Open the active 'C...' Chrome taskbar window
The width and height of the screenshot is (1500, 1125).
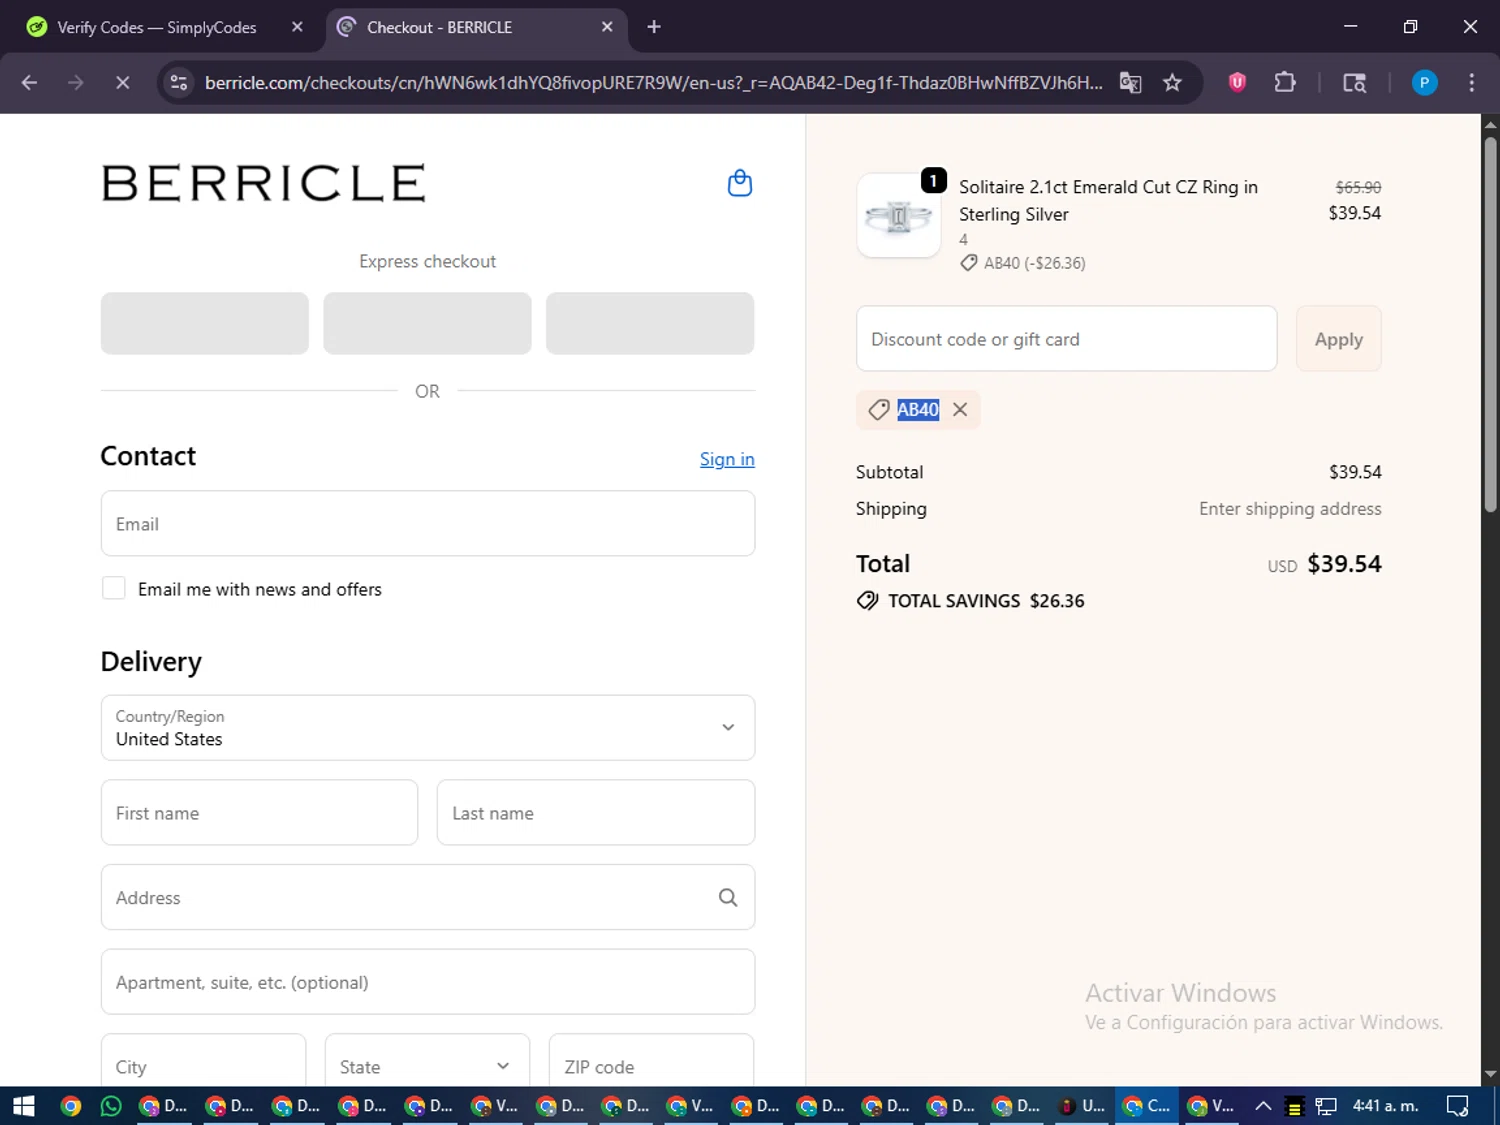tap(1147, 1106)
